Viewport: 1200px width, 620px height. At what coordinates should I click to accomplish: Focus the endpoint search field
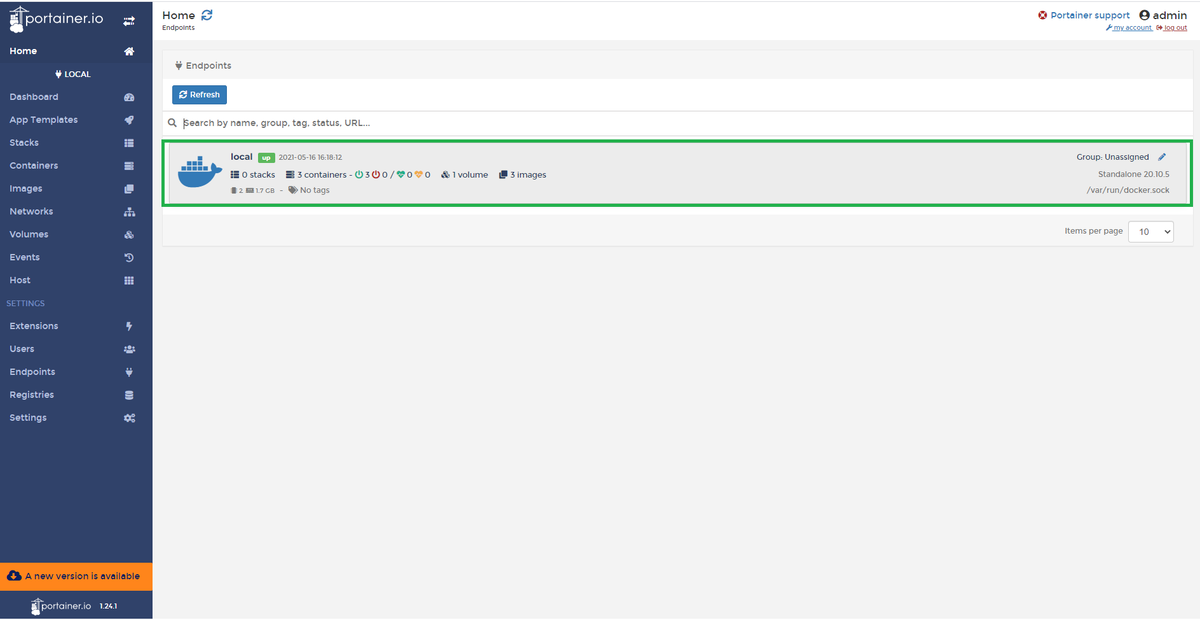pos(686,123)
